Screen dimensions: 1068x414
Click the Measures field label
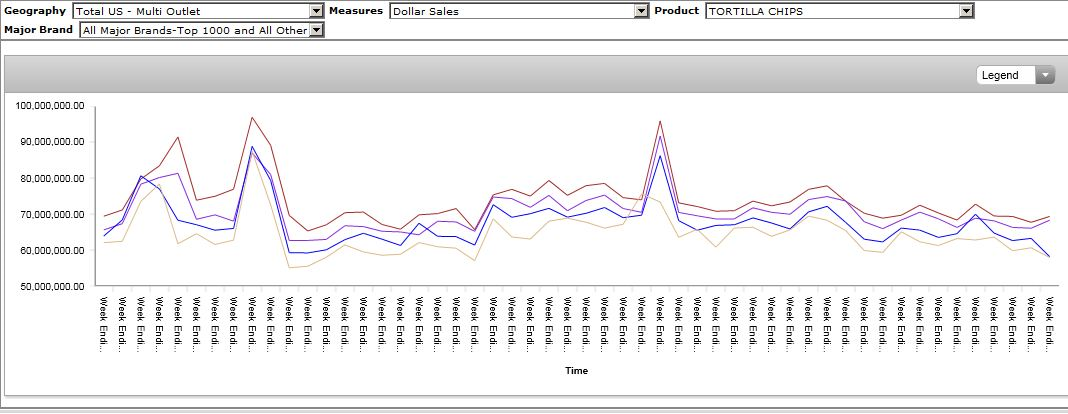click(356, 11)
